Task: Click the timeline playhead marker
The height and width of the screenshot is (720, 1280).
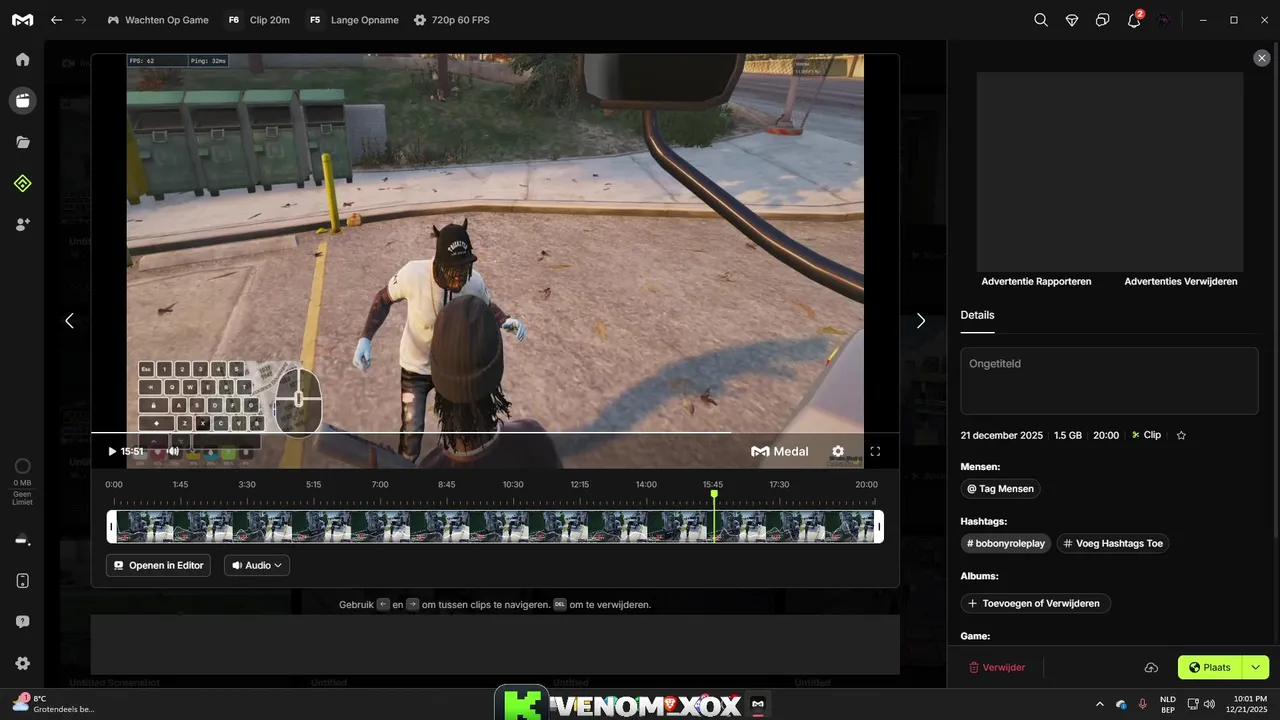Action: [x=714, y=494]
